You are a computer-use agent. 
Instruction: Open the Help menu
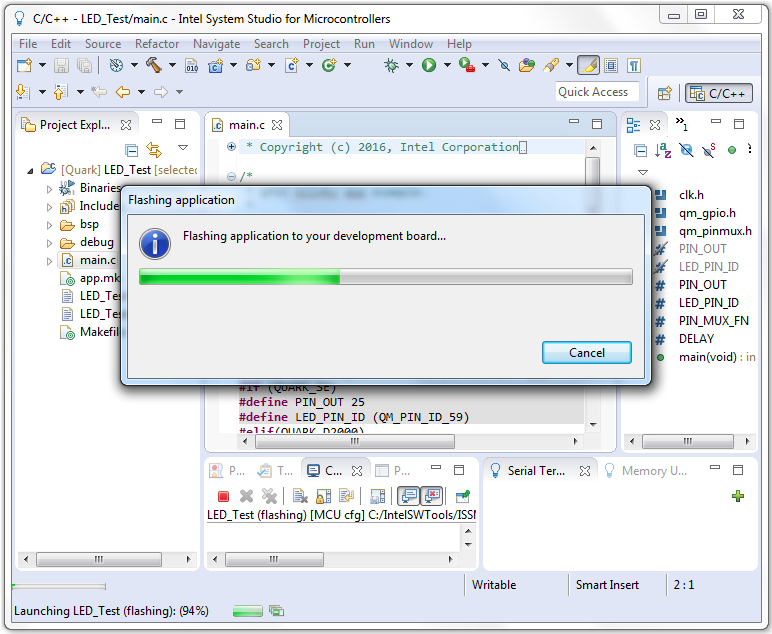459,44
